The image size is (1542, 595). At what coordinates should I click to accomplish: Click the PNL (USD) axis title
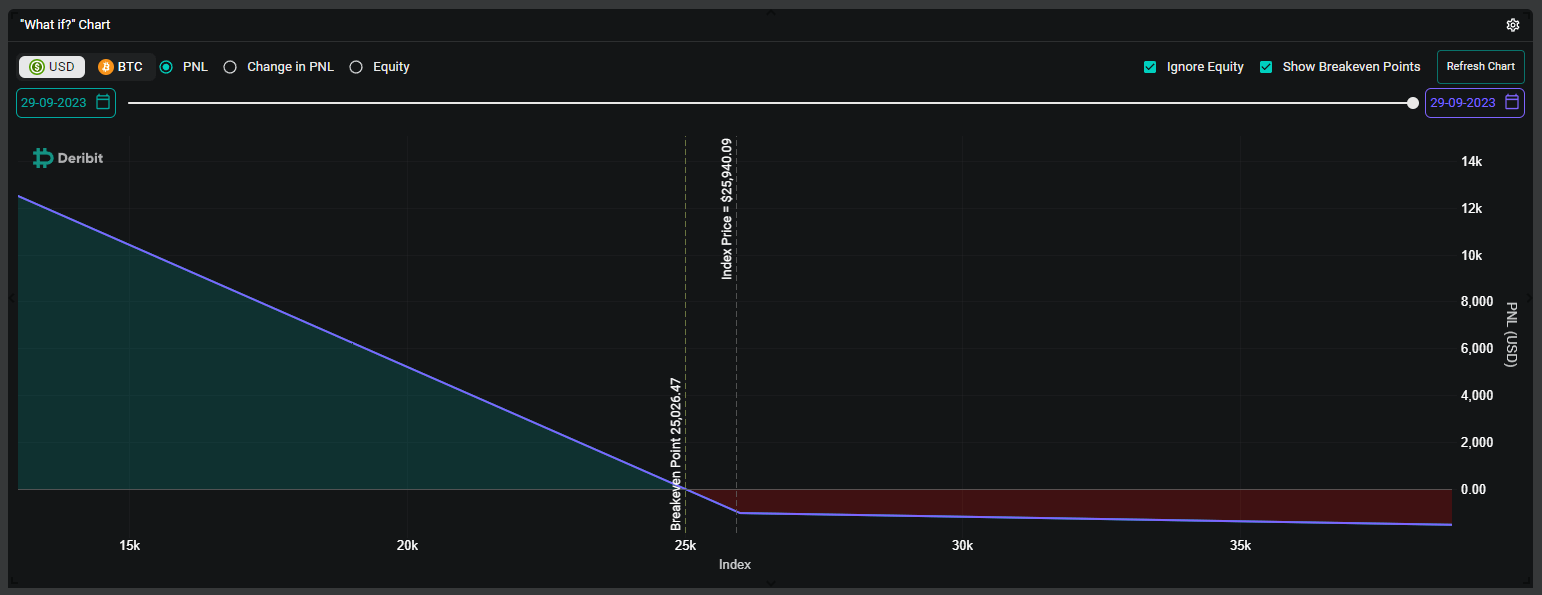(1511, 335)
